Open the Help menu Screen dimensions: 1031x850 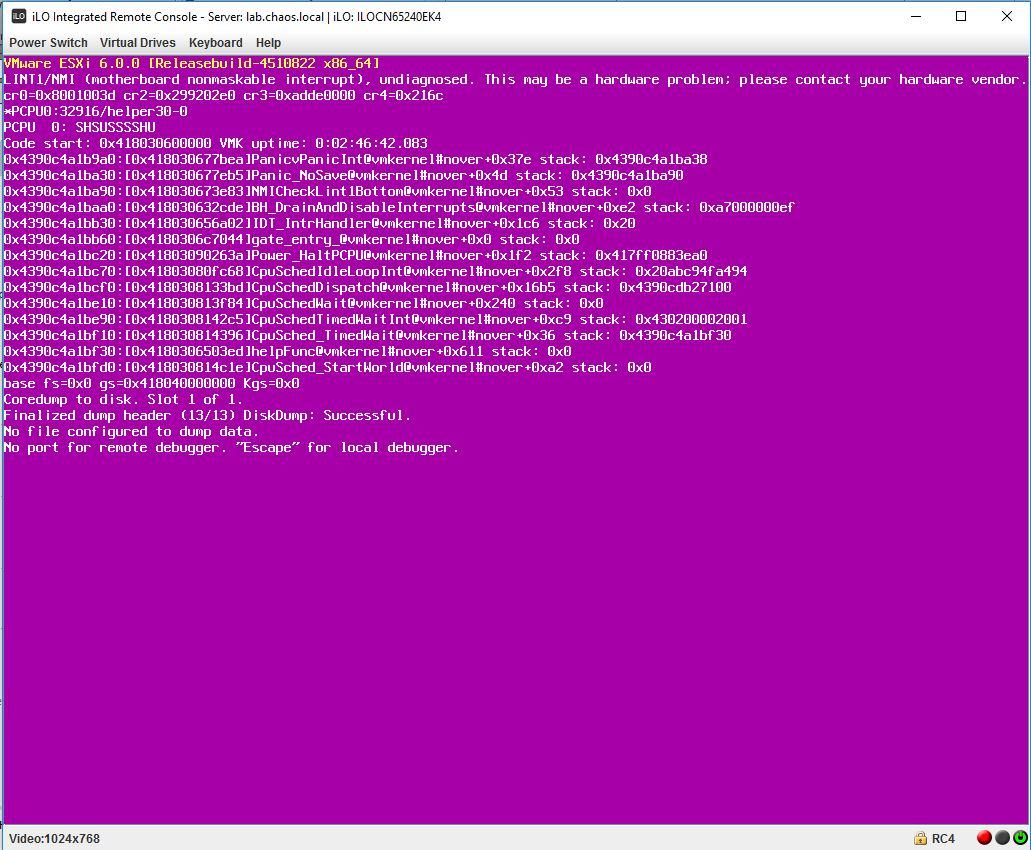(x=268, y=43)
